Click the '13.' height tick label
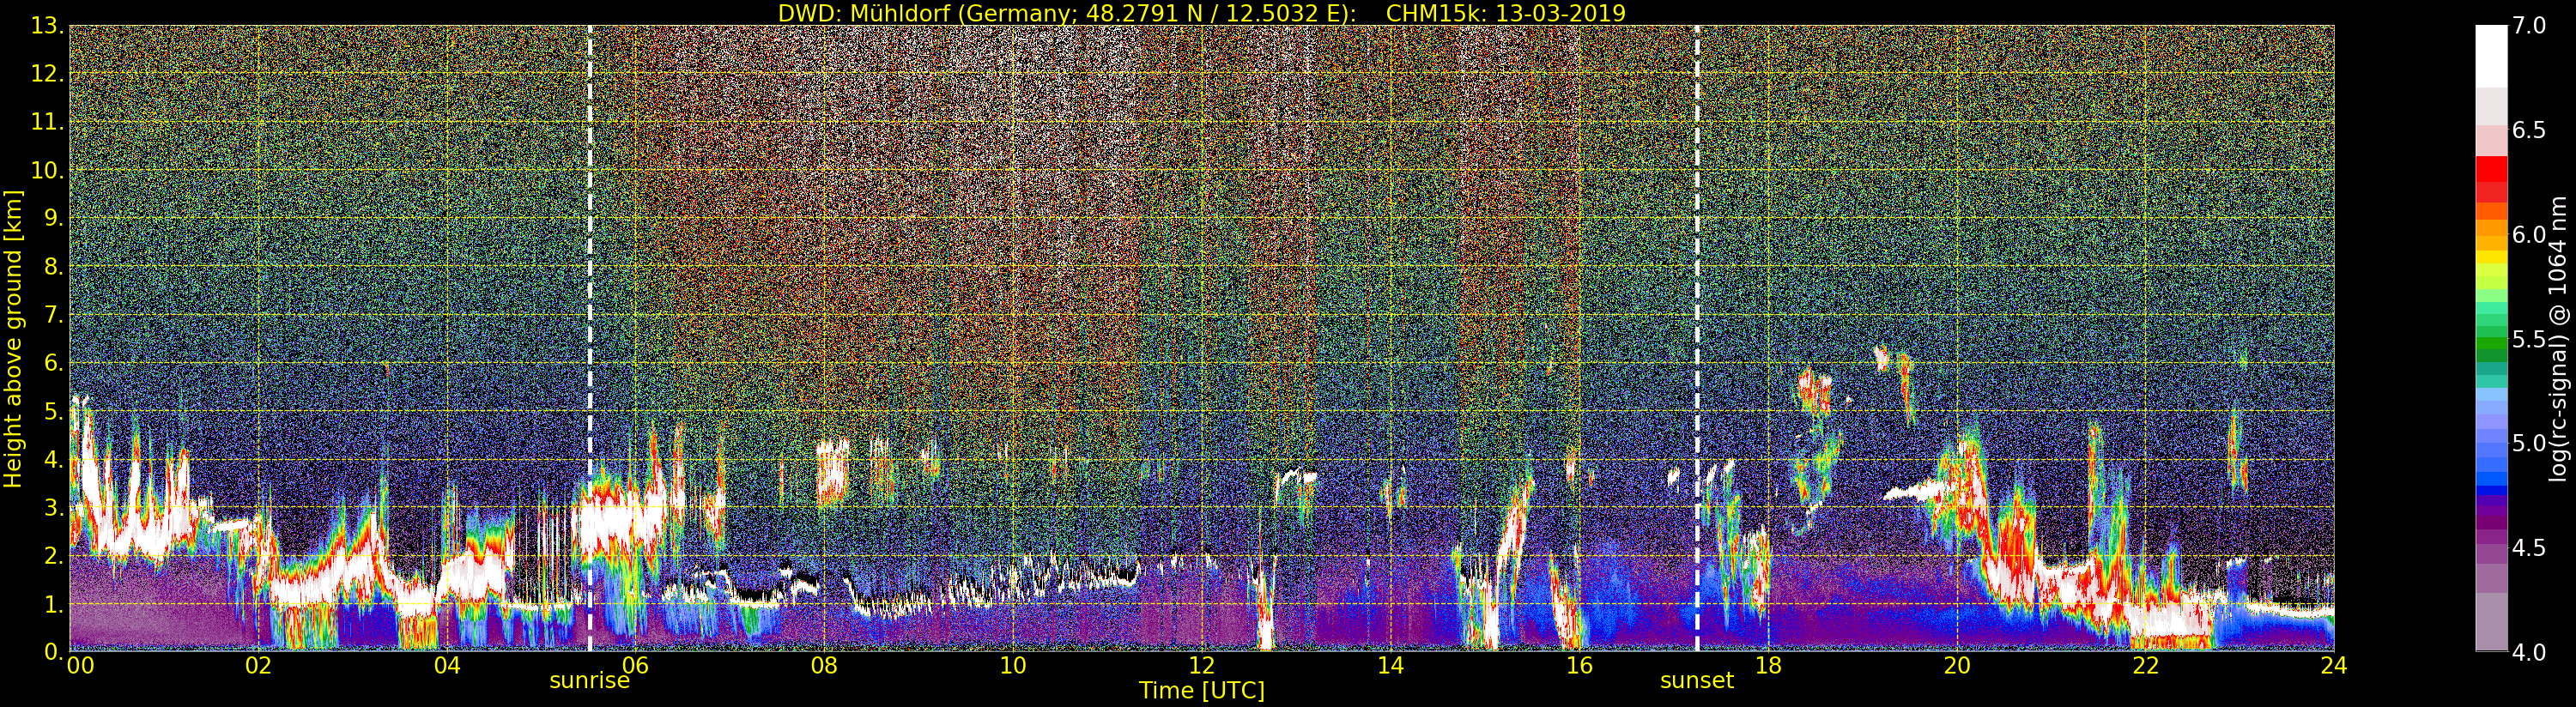Screen dimensions: 2576x707 (x=47, y=26)
